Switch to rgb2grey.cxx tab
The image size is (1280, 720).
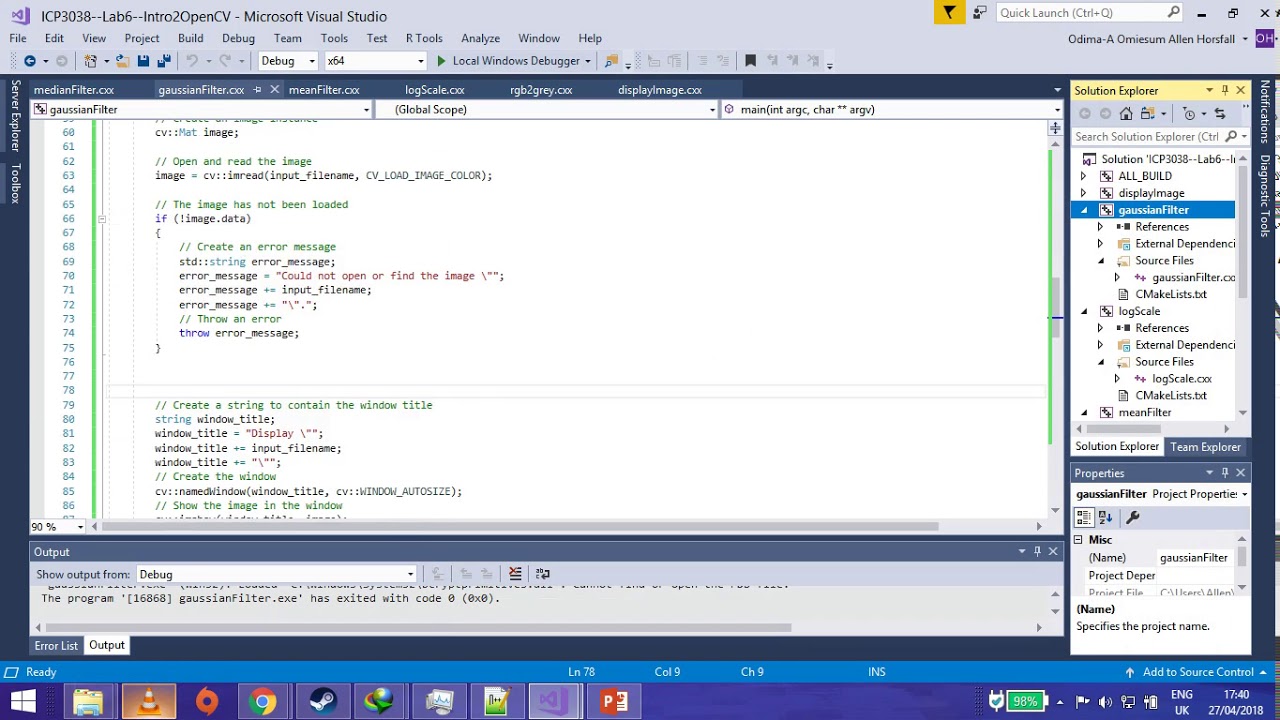[x=541, y=90]
